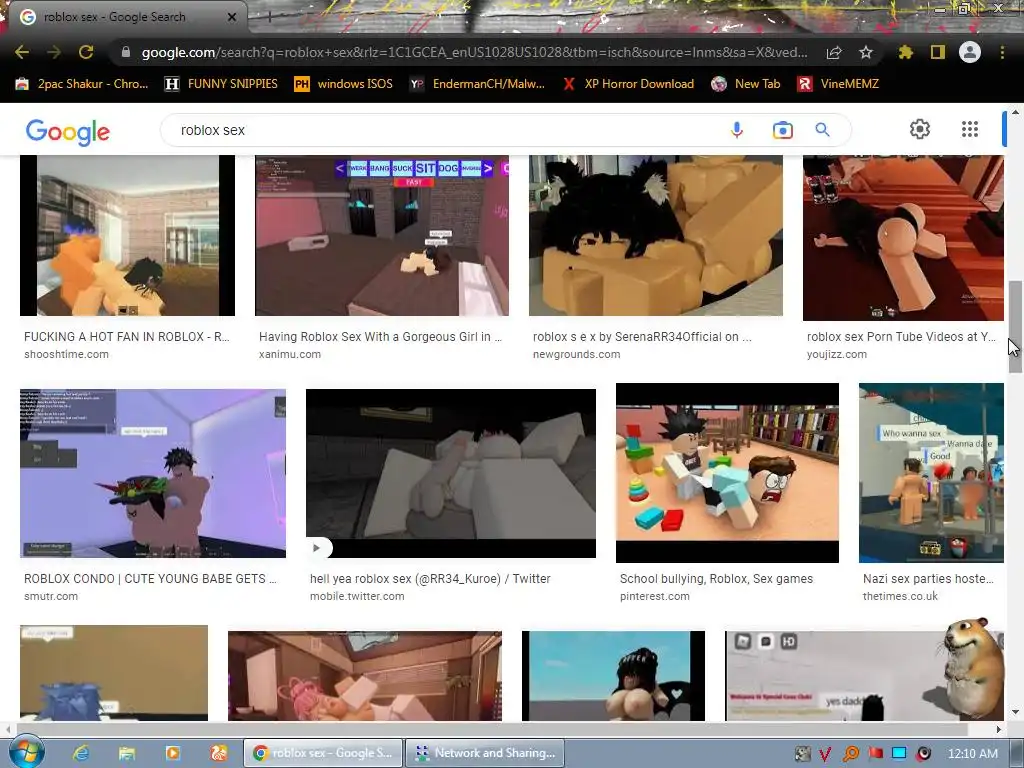Click the horizontal scrollbar left arrow
This screenshot has height=768, width=1024.
click(x=8, y=729)
